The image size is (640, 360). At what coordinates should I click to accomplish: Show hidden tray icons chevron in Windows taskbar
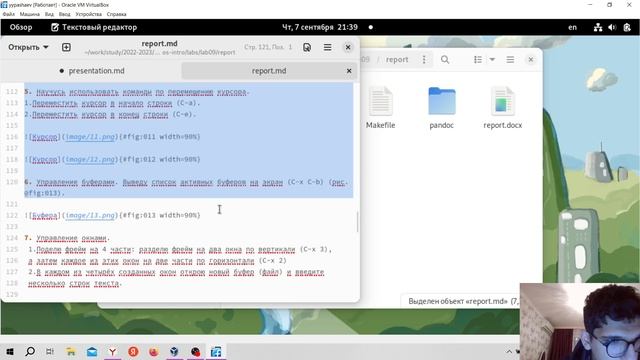(x=509, y=351)
